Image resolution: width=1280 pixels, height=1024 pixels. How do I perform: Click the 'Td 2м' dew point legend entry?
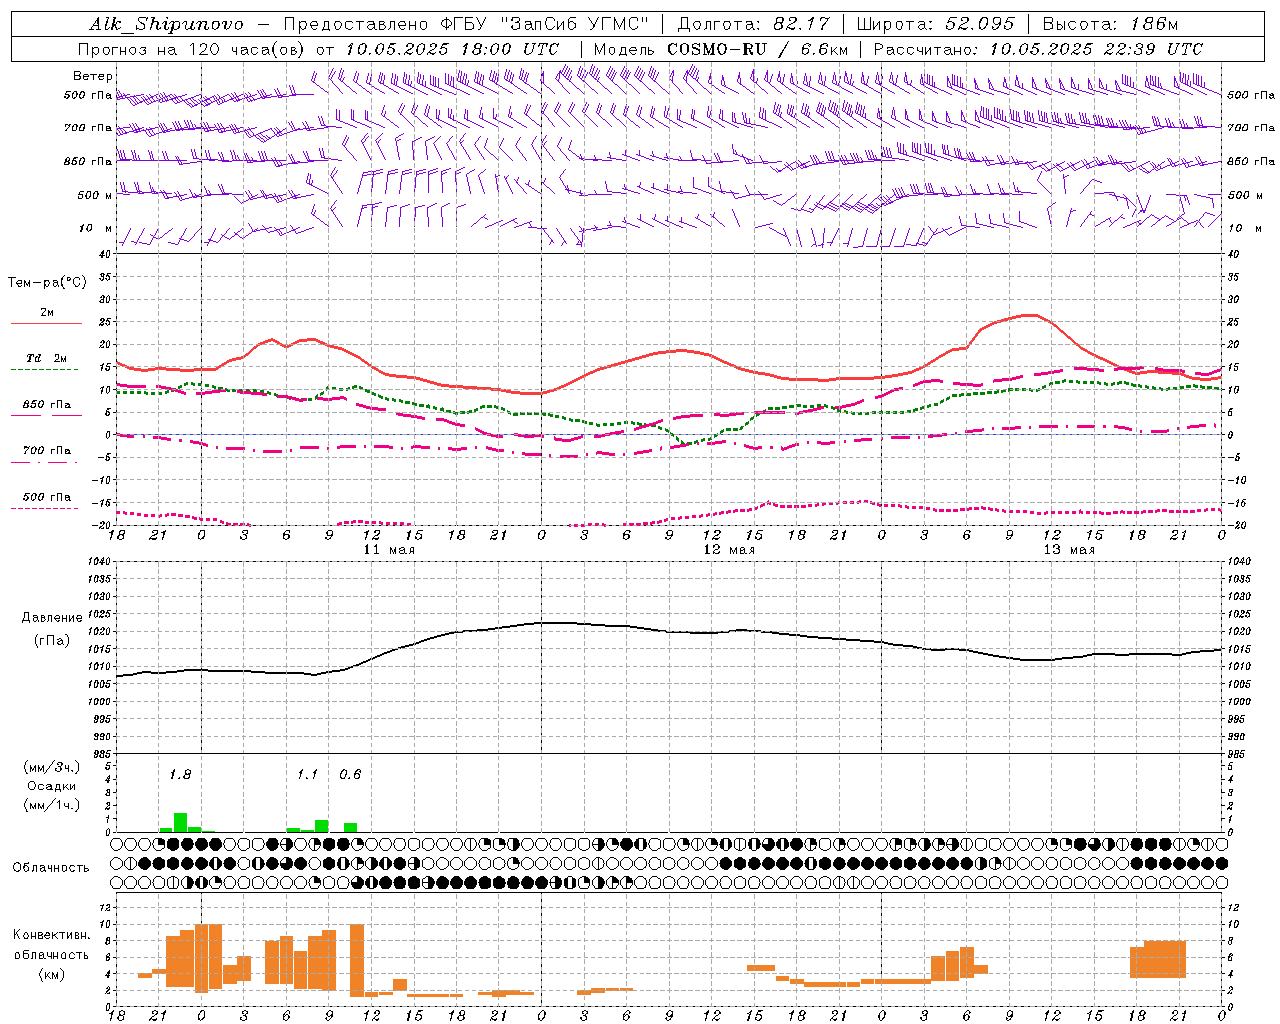47,358
